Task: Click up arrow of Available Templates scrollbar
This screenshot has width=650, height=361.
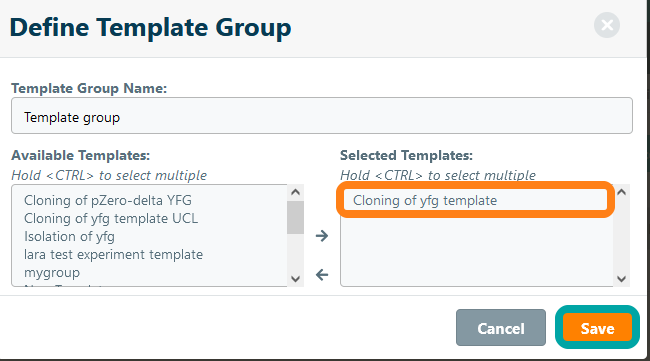Action: [295, 192]
